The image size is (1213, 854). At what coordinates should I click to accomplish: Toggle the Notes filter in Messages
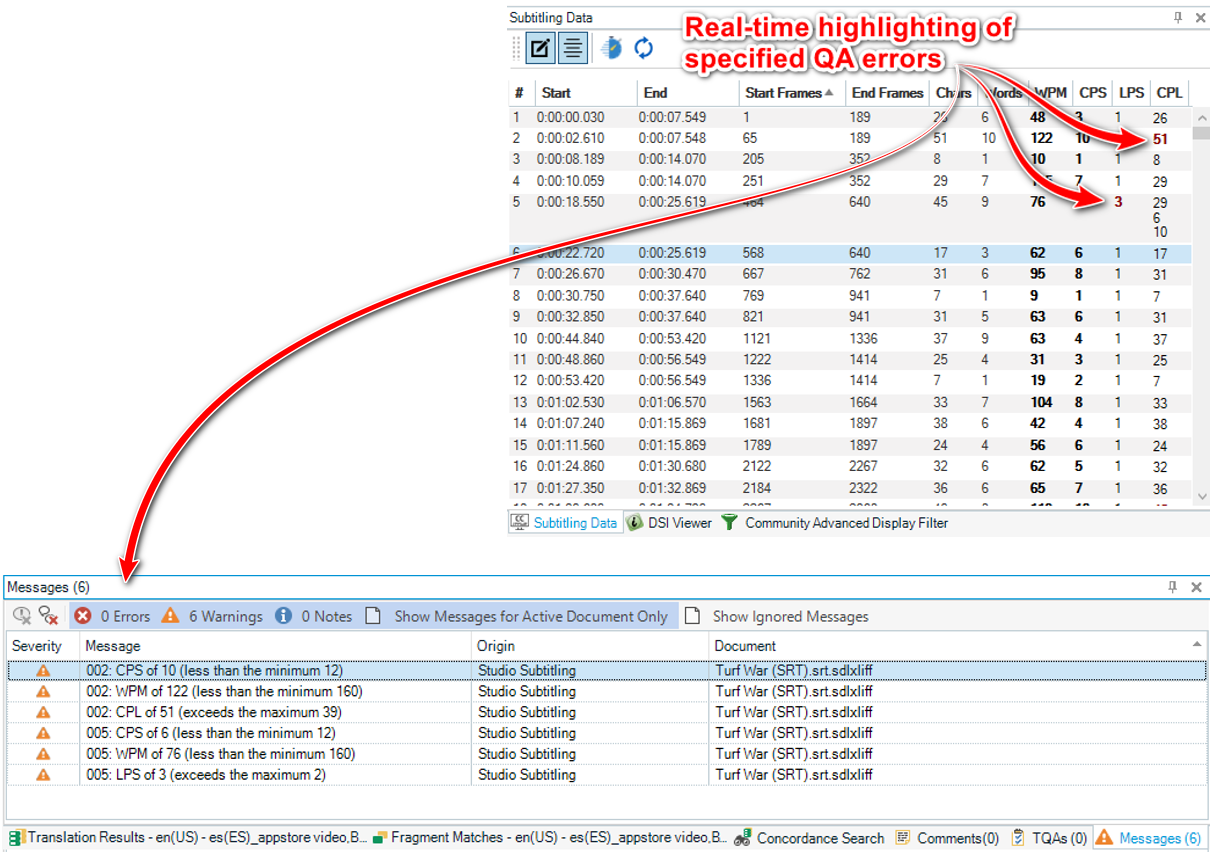click(x=314, y=616)
